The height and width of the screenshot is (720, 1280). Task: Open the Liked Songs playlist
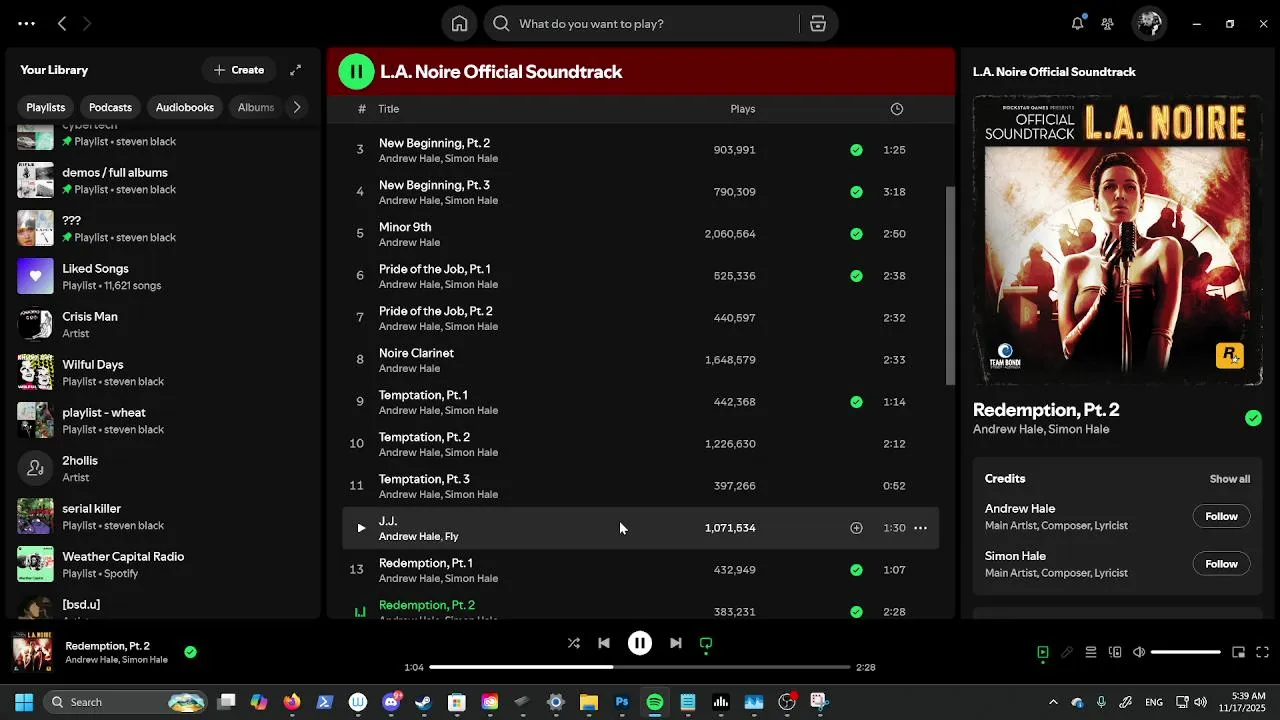tap(164, 276)
